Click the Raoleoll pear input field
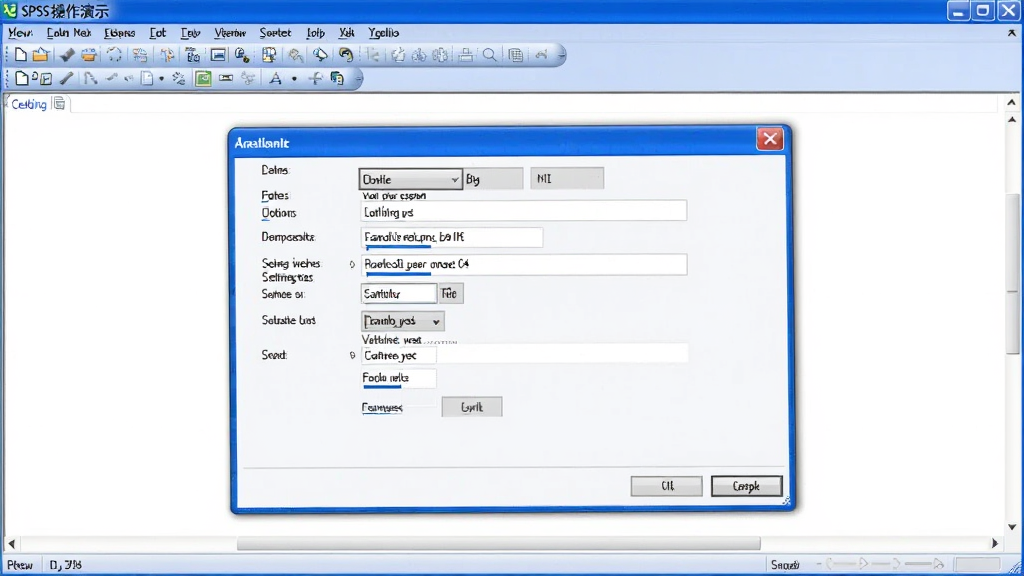The height and width of the screenshot is (576, 1024). tap(523, 264)
